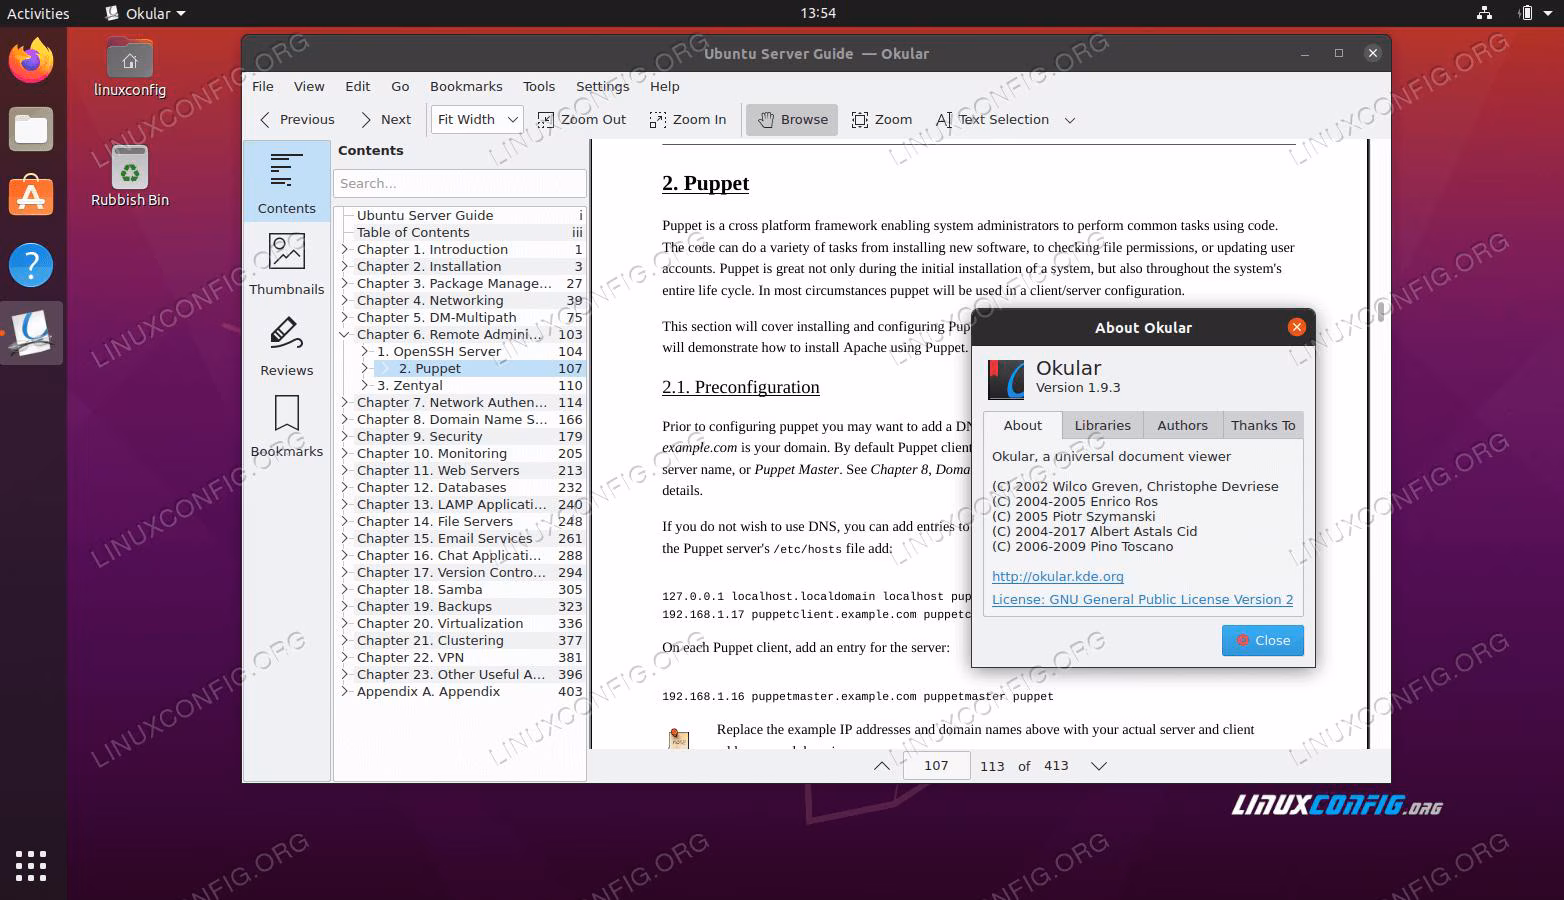
Task: Jump to previous page using up chevron
Action: pyautogui.click(x=881, y=766)
